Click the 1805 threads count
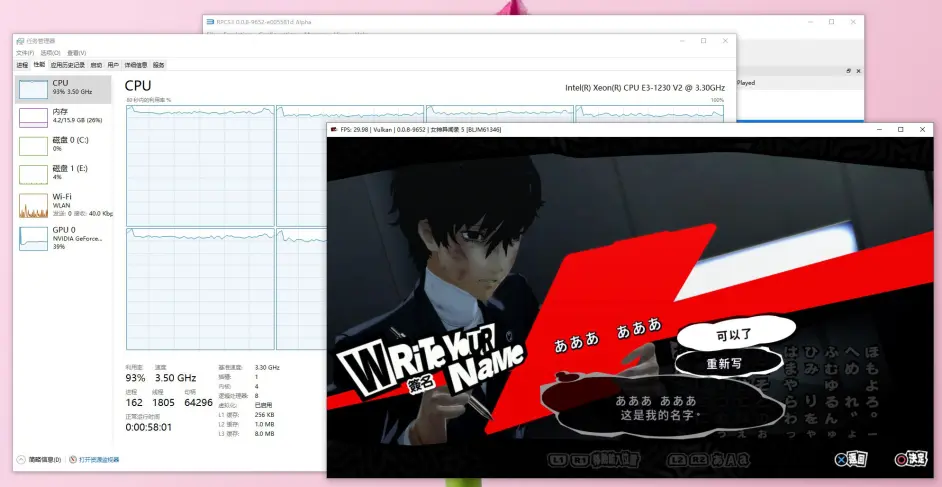 click(x=163, y=402)
